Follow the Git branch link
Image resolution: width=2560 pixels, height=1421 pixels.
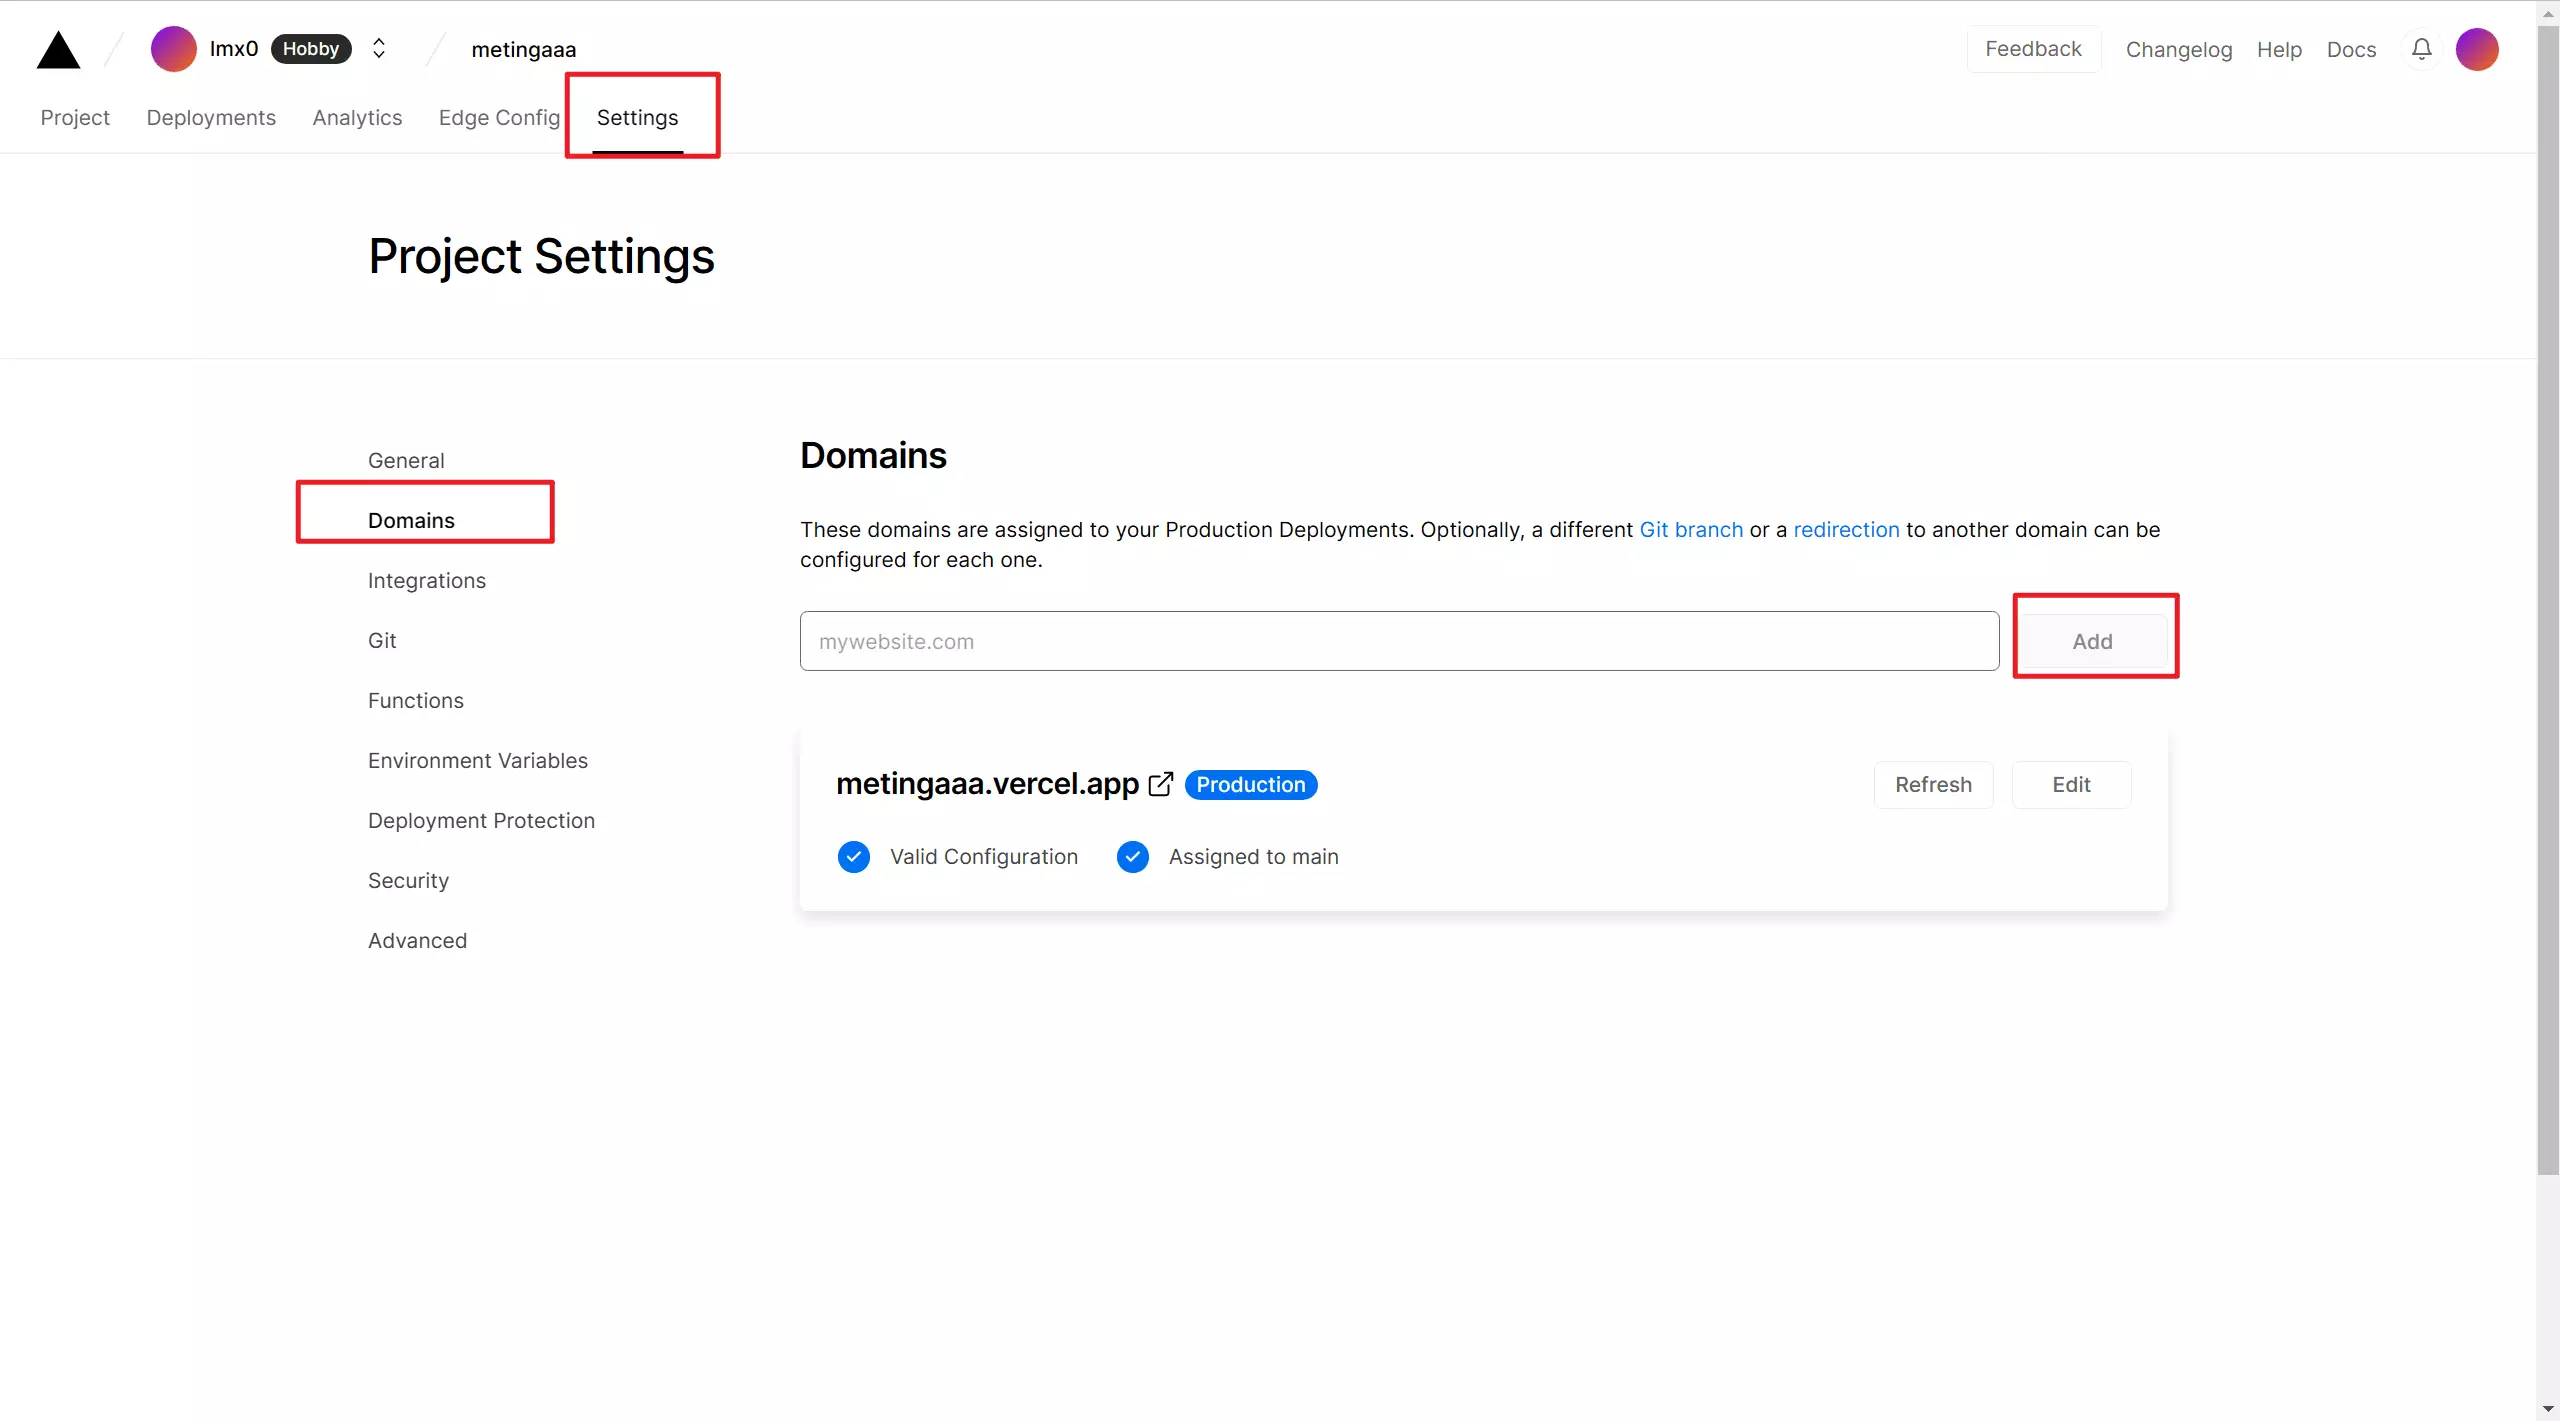pyautogui.click(x=1690, y=530)
